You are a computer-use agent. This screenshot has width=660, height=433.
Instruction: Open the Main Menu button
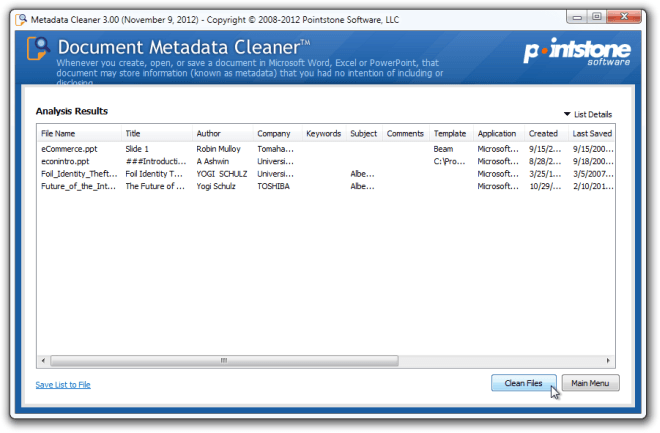pyautogui.click(x=590, y=383)
